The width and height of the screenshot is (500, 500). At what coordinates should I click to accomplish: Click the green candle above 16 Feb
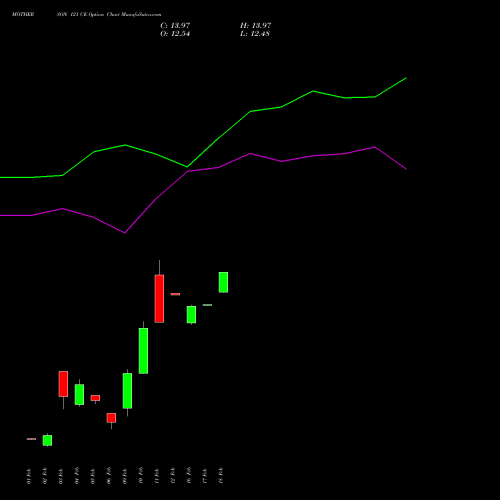(191, 315)
